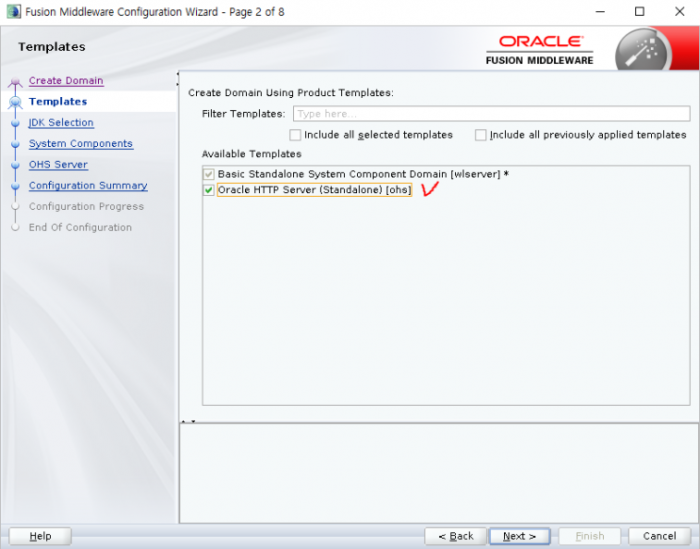Viewport: 700px width, 549px height.
Task: Click the Configuration Summary step node icon
Action: (x=15, y=186)
